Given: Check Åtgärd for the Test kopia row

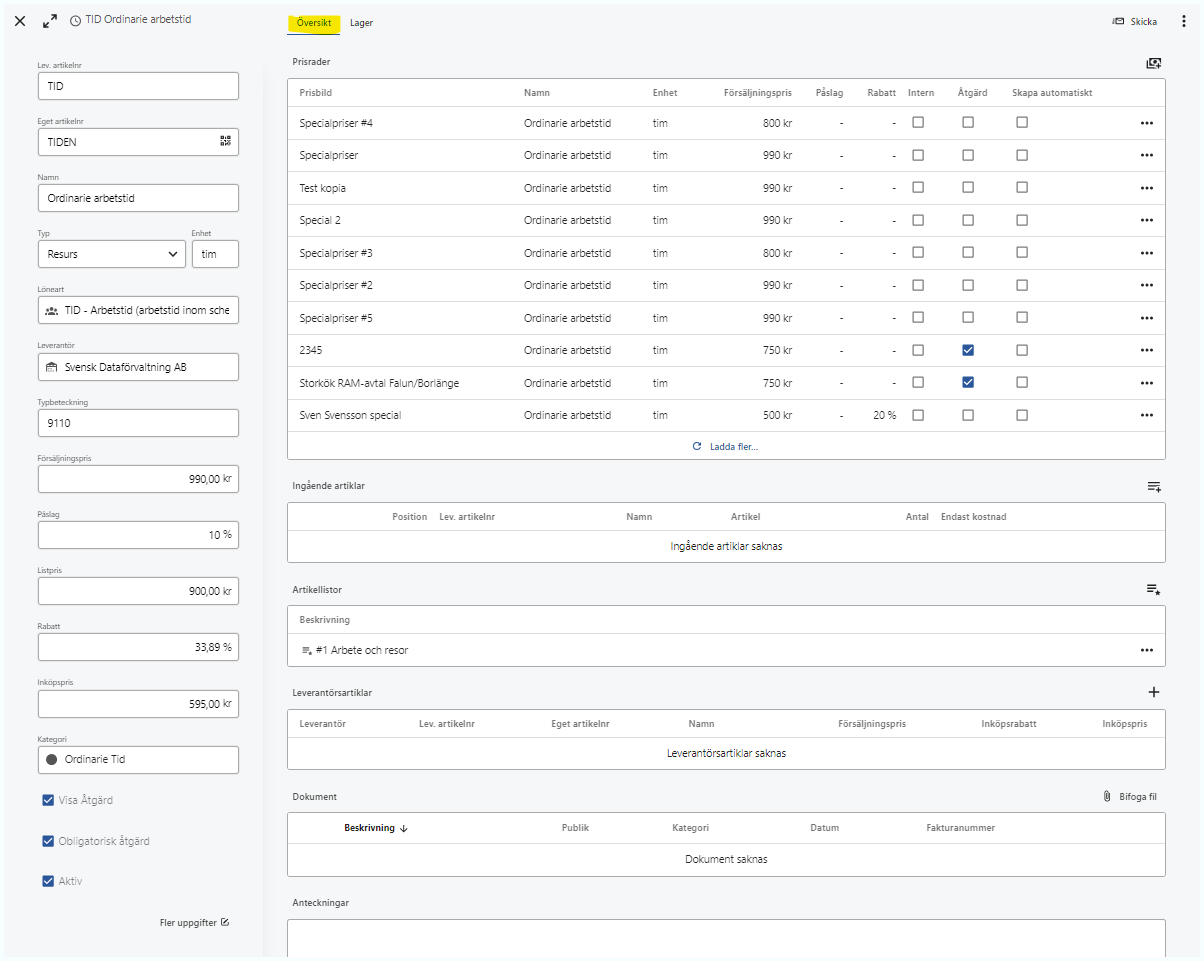Looking at the screenshot, I should point(968,187).
